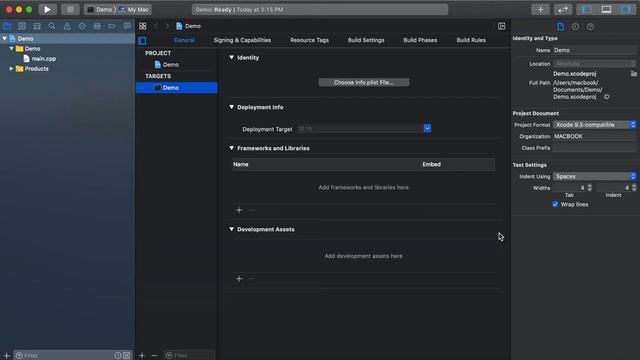Edit the Organization field
640x360 pixels.
595,136
